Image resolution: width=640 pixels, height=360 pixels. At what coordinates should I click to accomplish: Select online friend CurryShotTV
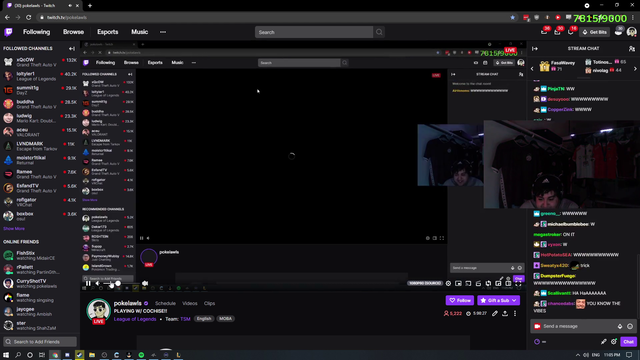tap(40, 283)
